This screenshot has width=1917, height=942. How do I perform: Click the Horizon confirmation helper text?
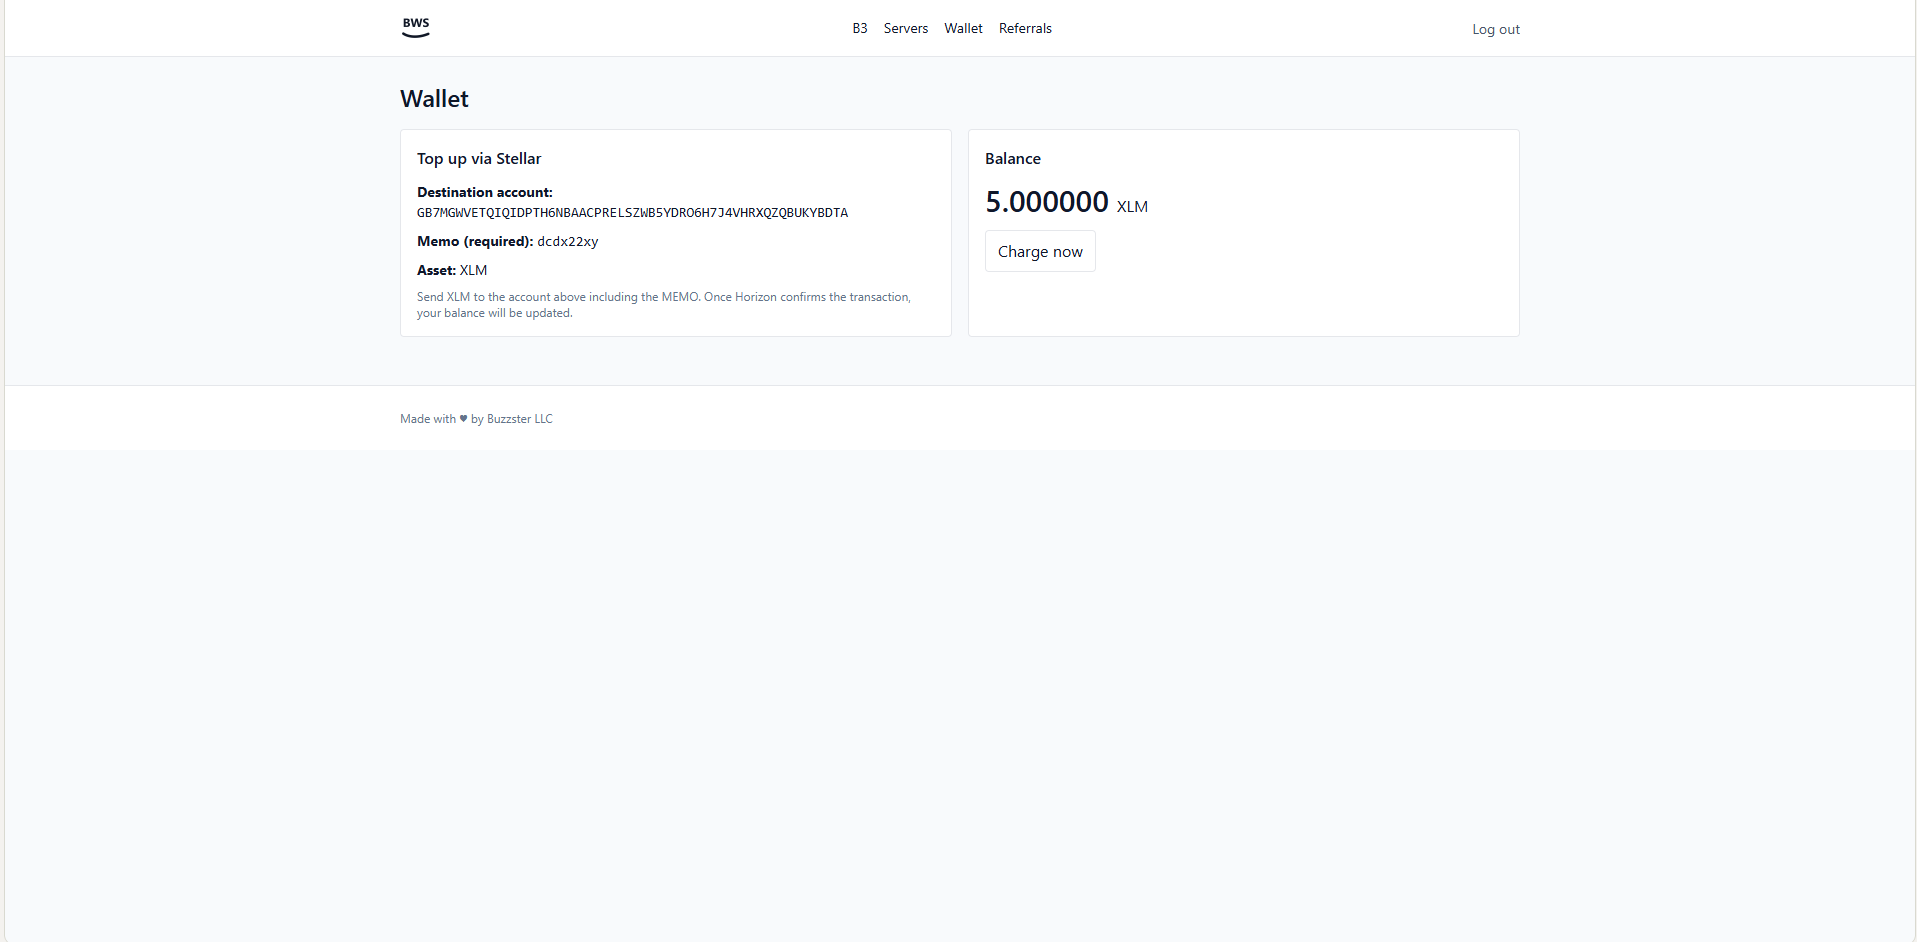663,304
